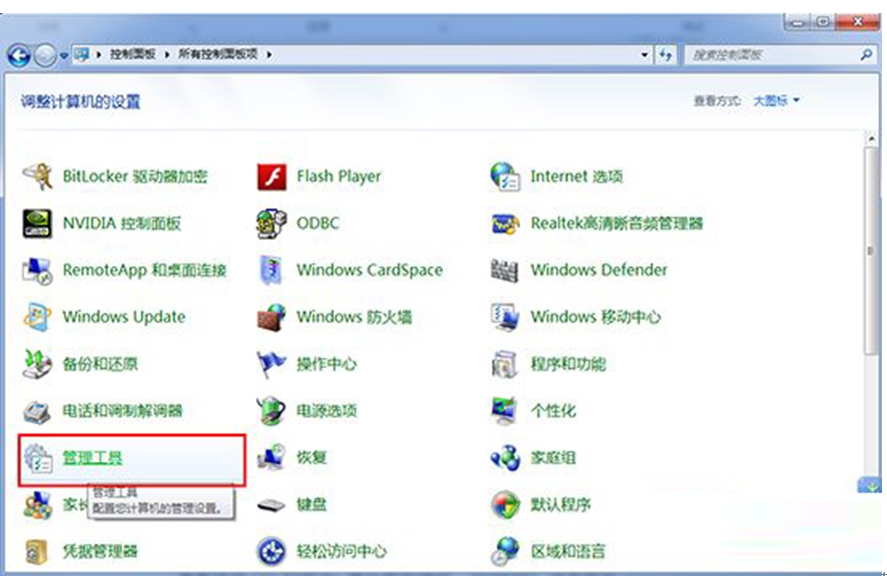Viewport: 887px width, 576px height.
Task: Click the 管理工具 link text
Action: 92,457
